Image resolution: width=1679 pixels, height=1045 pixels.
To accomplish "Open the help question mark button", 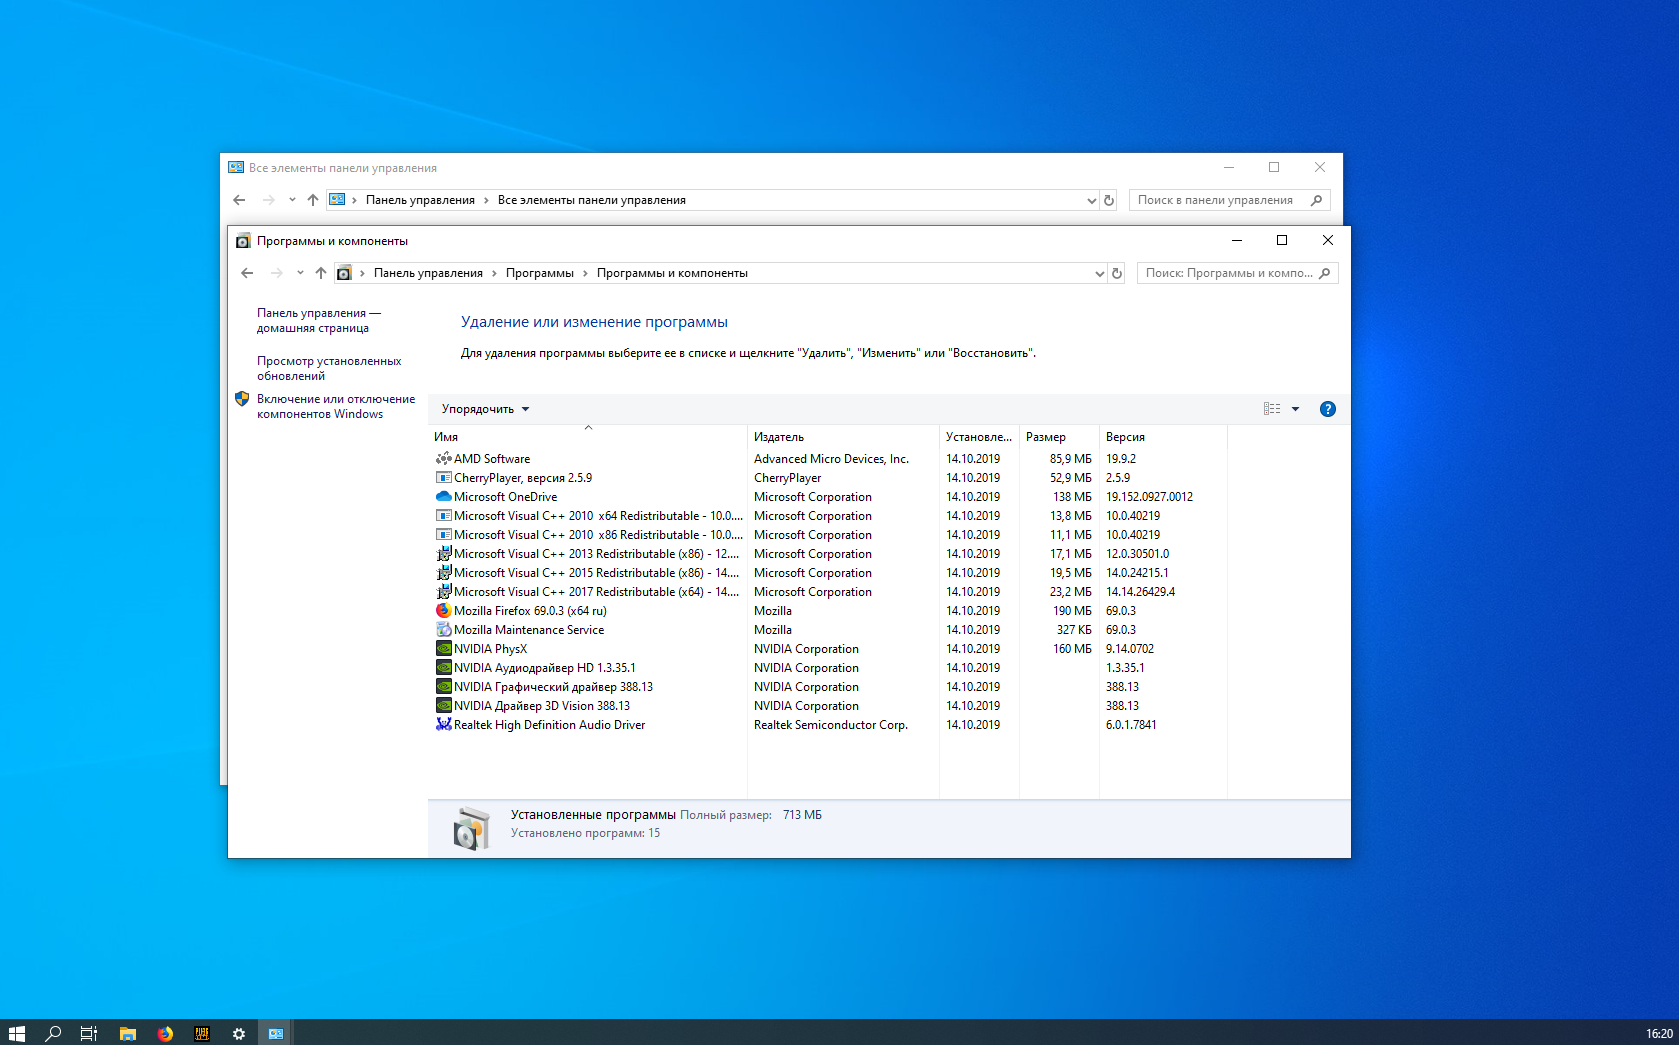I will click(1327, 409).
